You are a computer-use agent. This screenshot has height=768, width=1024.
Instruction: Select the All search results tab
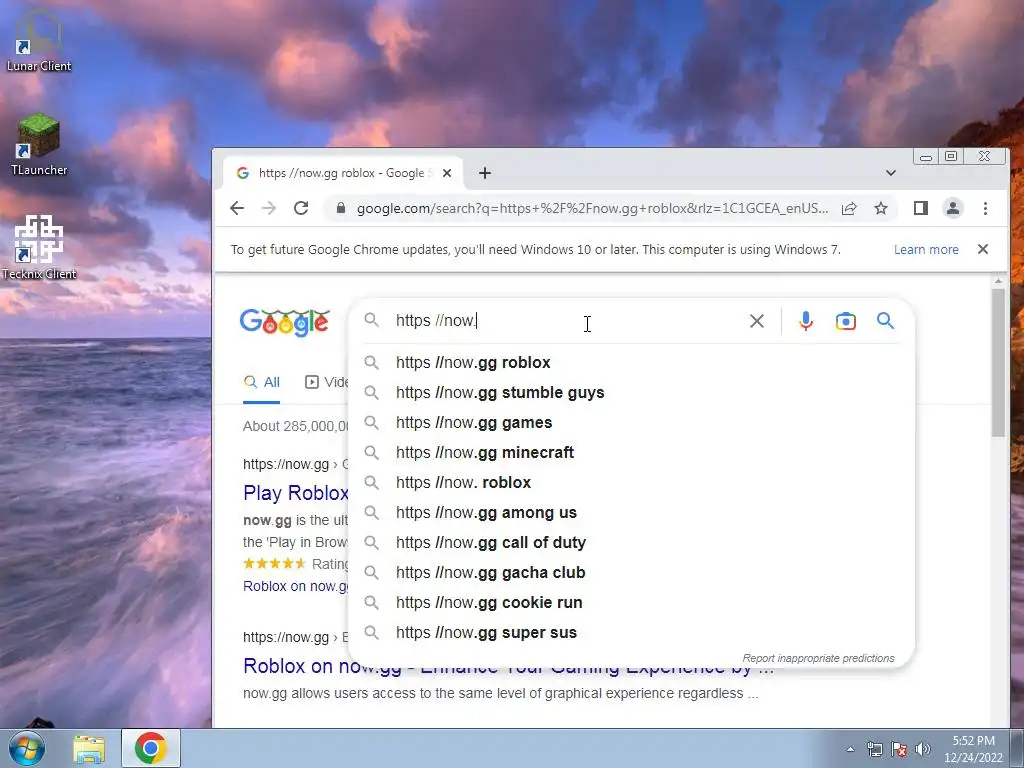pyautogui.click(x=262, y=383)
